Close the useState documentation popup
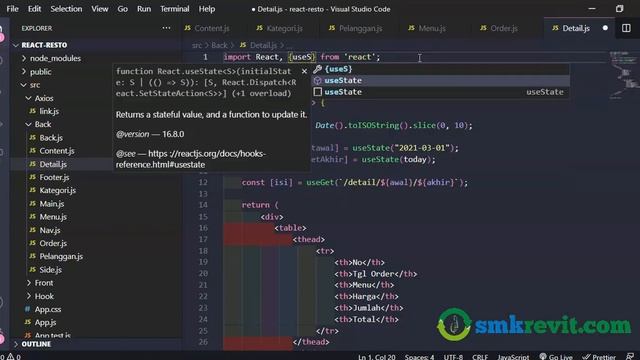This screenshot has width=640, height=360. (304, 71)
